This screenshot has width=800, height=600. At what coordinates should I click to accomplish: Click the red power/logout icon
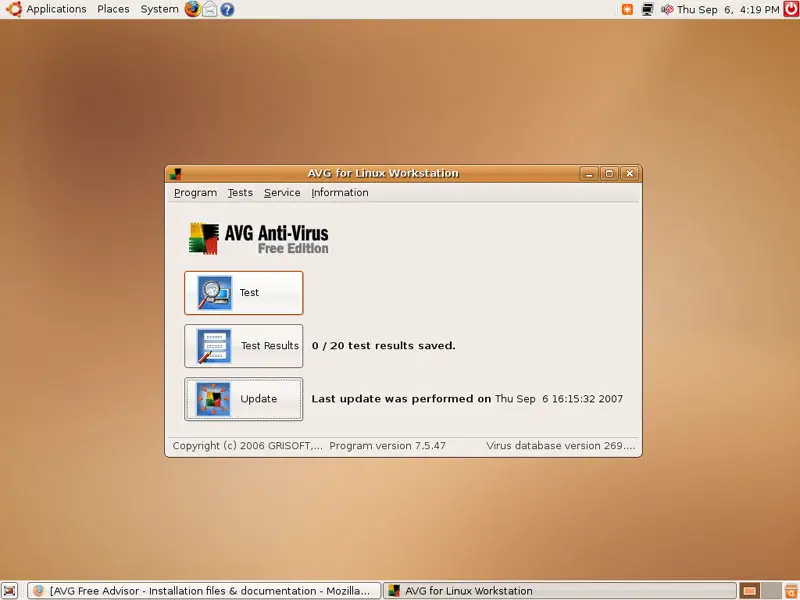pyautogui.click(x=790, y=9)
